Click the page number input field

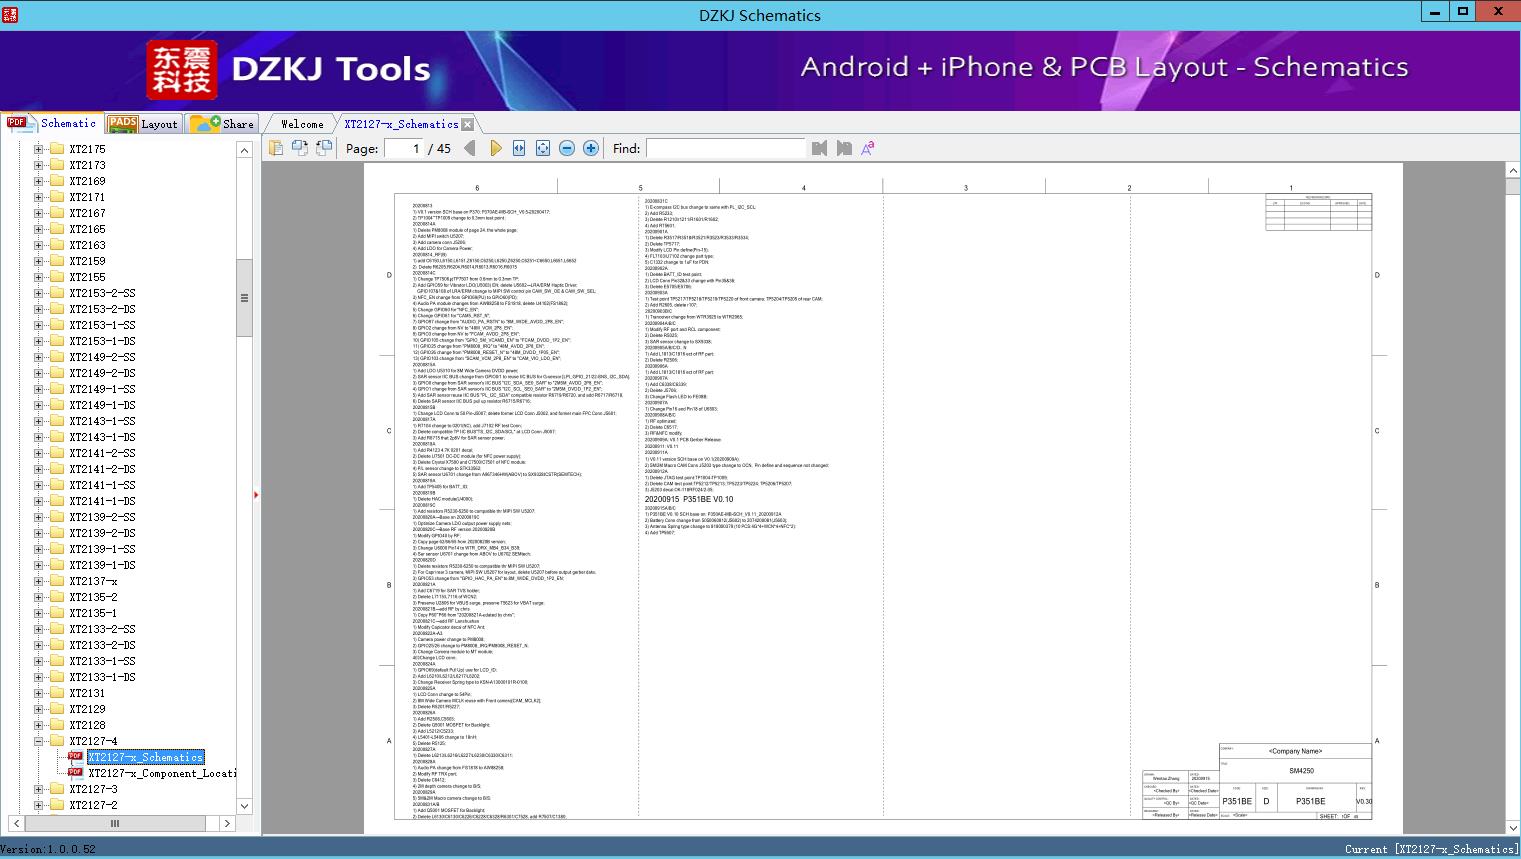(402, 148)
